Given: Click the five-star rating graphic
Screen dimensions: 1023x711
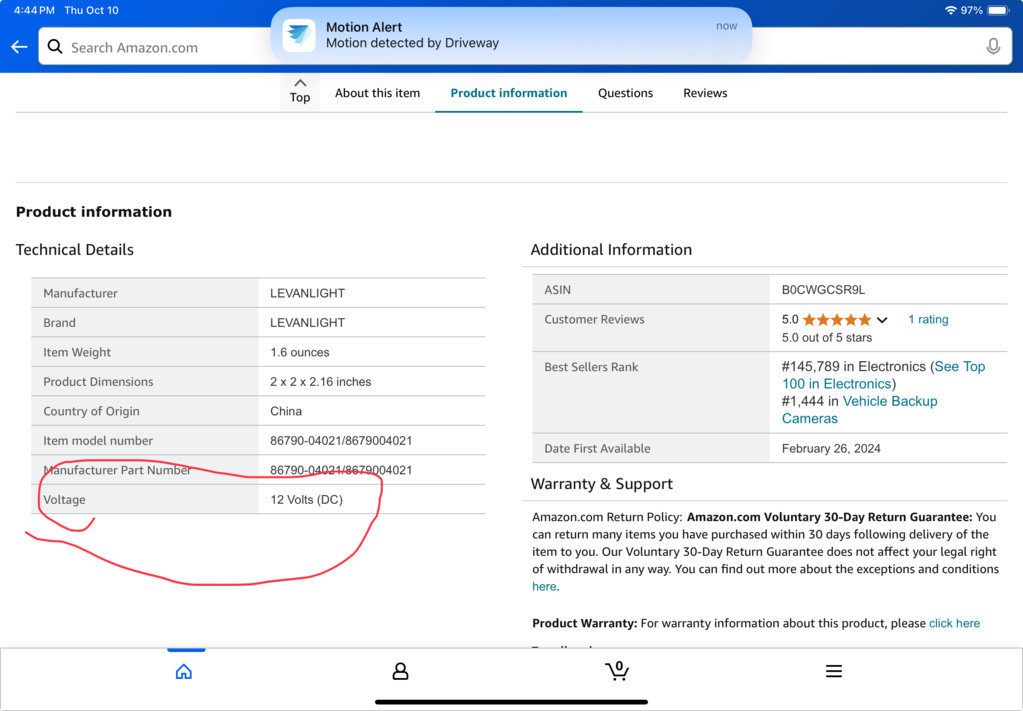Looking at the screenshot, I should (836, 320).
